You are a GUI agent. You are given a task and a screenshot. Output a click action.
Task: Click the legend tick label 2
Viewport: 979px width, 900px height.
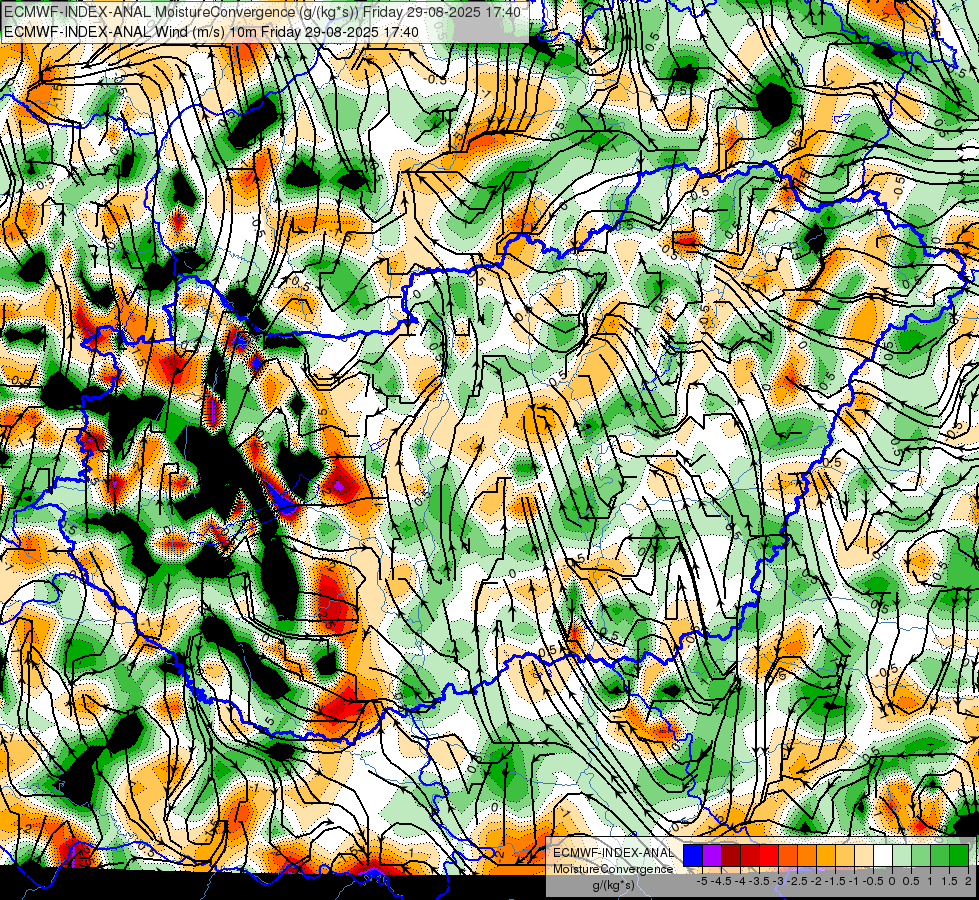click(968, 881)
